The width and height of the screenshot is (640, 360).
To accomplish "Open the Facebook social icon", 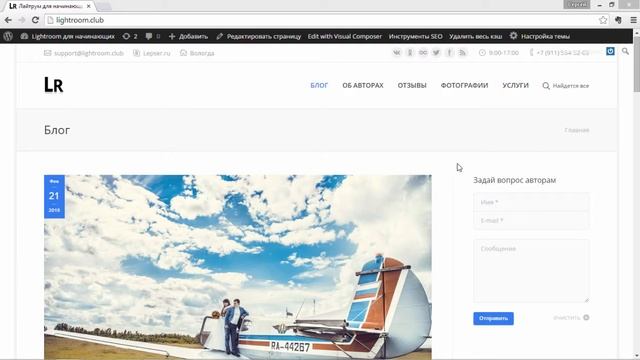I will point(449,53).
